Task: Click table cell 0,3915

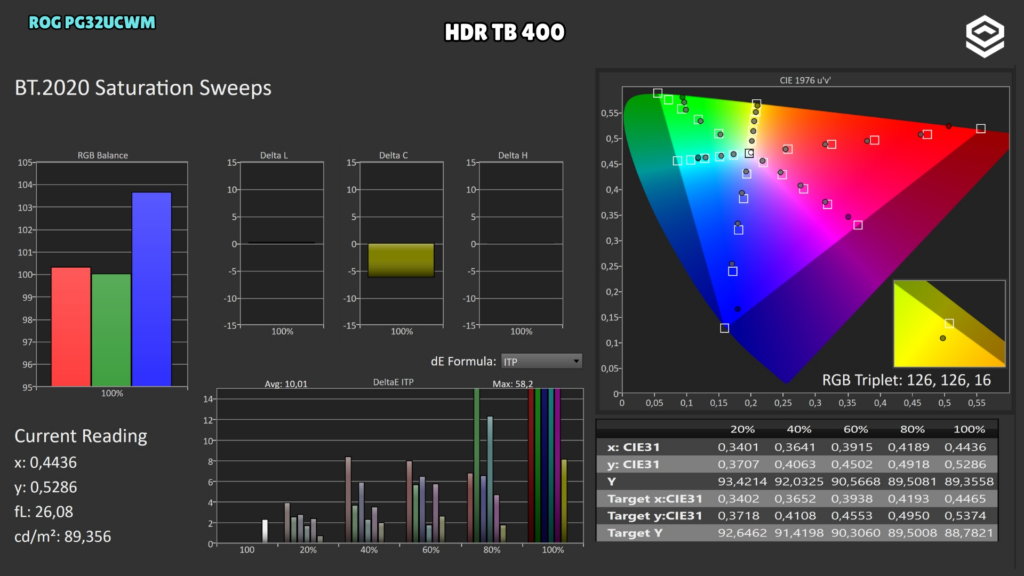Action: (x=852, y=447)
